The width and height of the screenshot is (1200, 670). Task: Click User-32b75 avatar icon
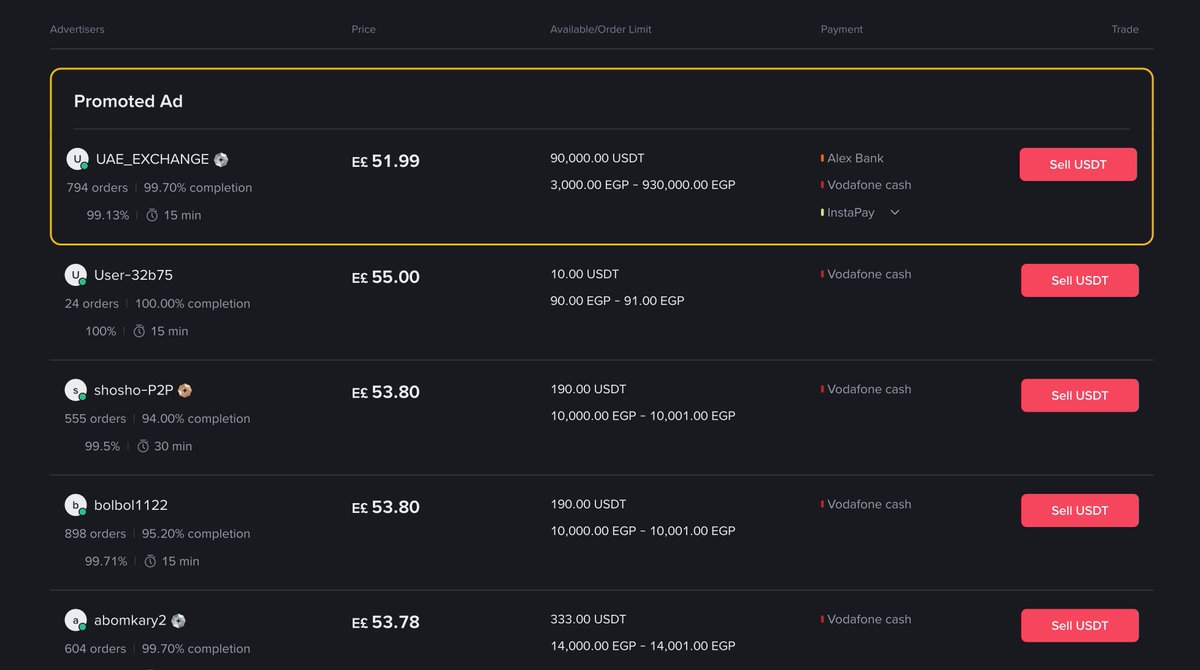(x=76, y=275)
